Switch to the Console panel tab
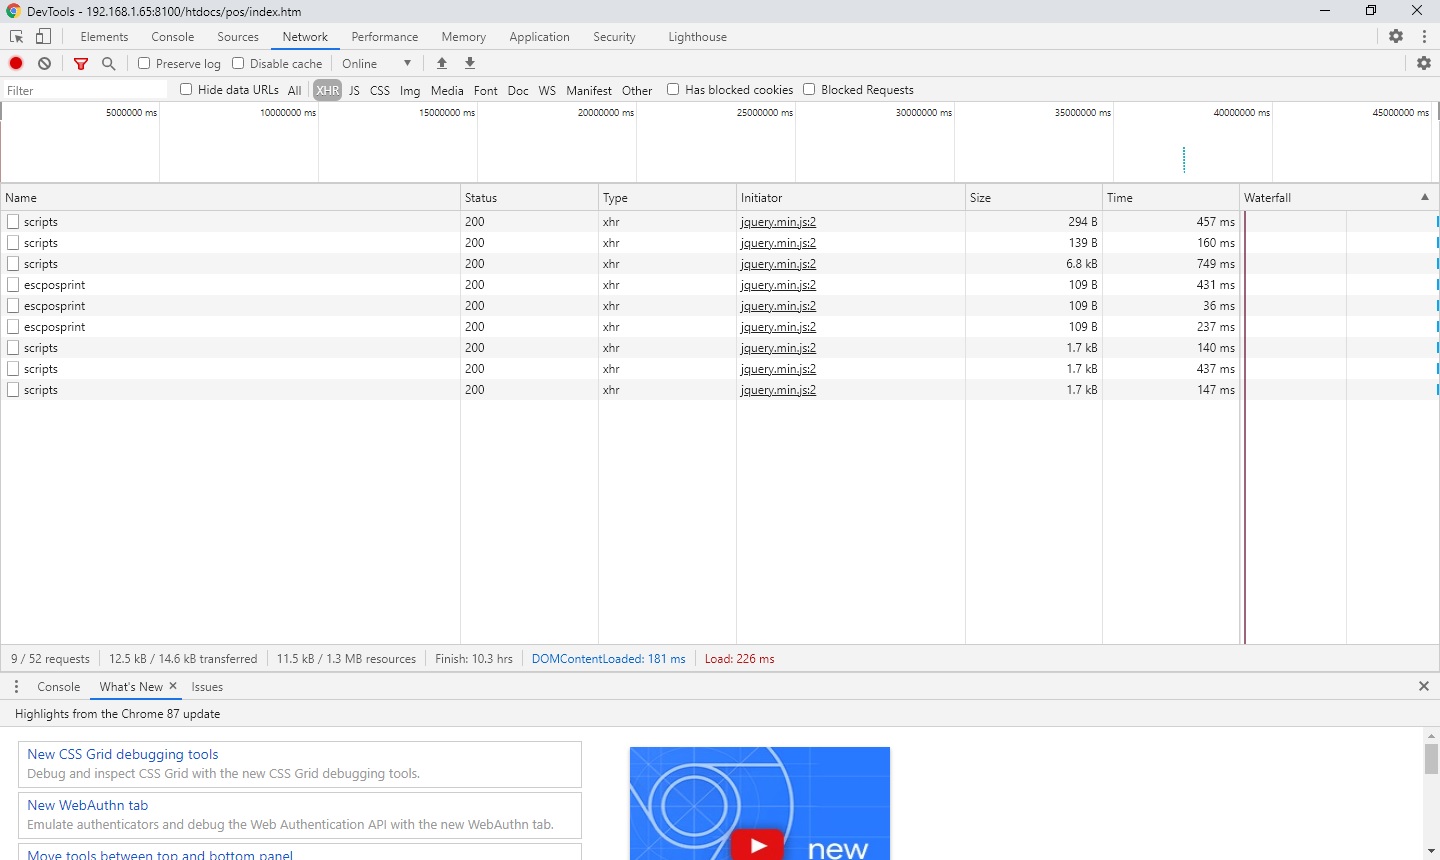Screen dimensions: 1440x860 [172, 36]
